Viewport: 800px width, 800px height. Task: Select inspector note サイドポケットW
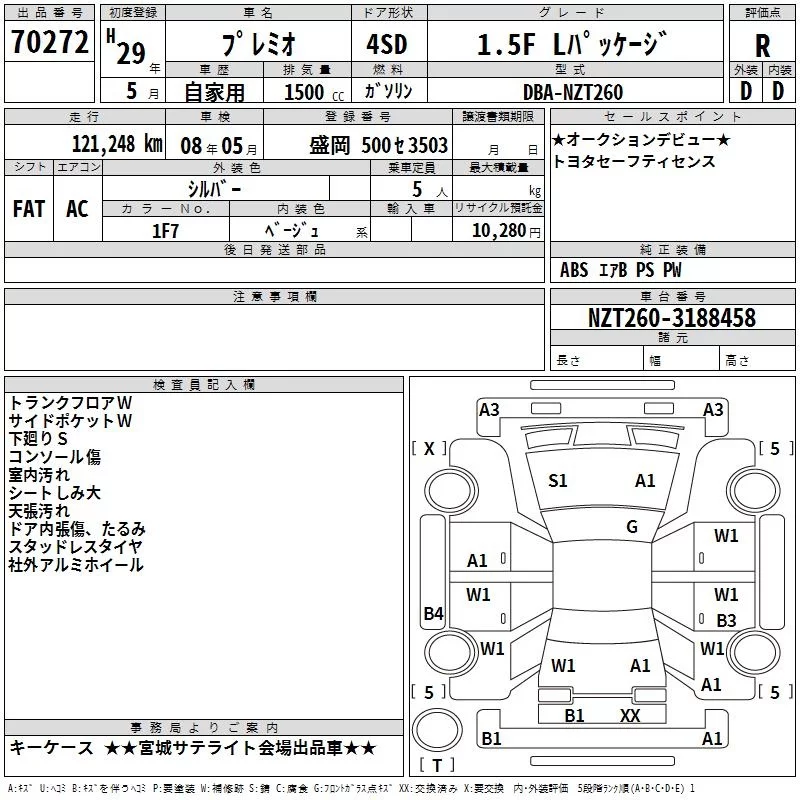[71, 421]
